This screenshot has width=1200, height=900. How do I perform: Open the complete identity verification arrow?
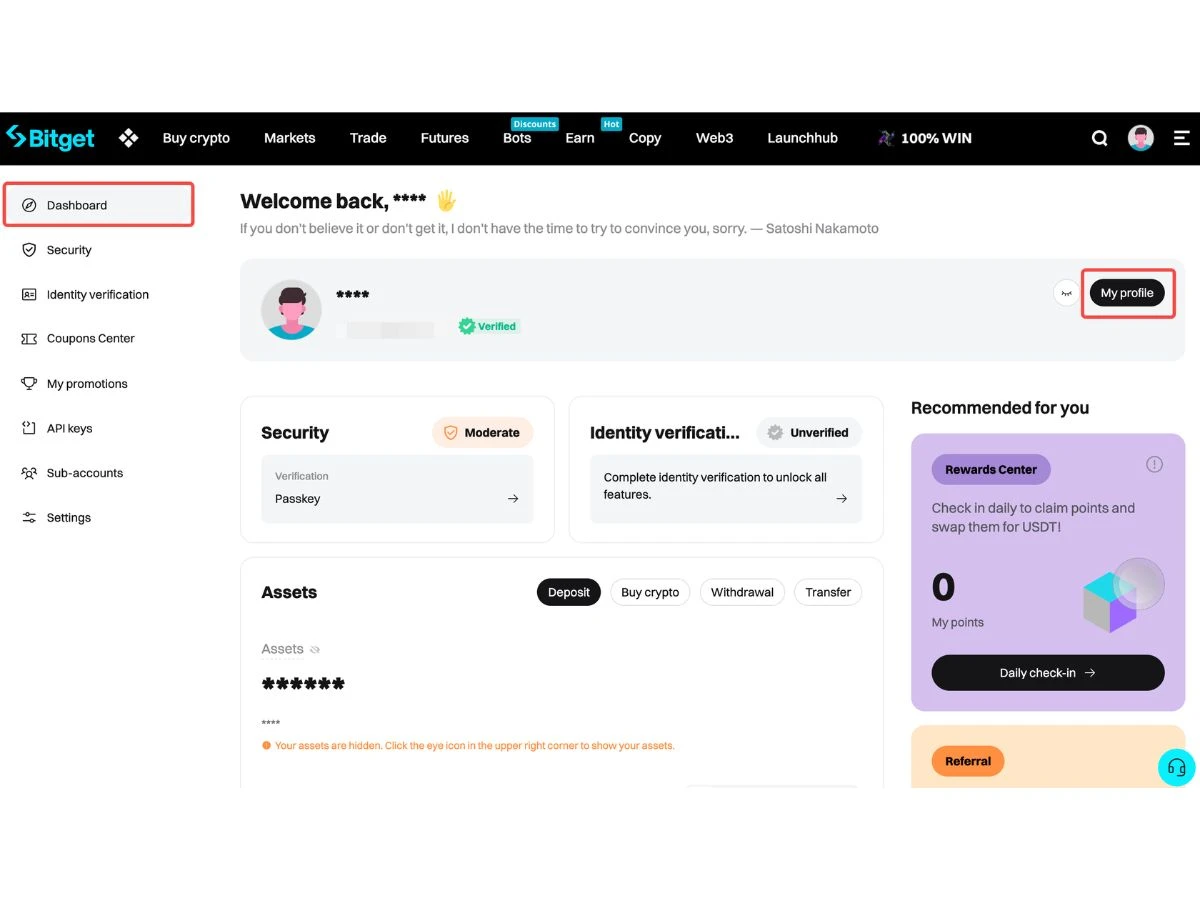point(842,498)
